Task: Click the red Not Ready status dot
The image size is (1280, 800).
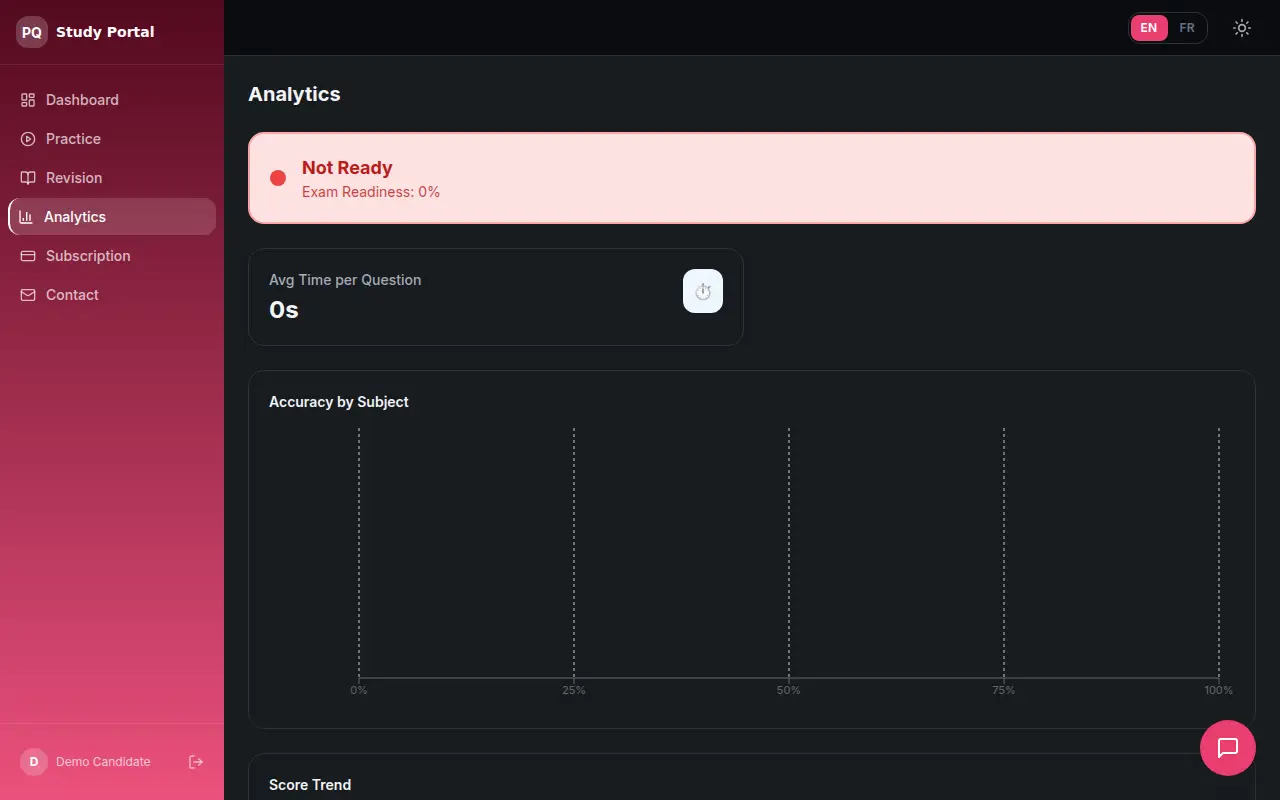Action: pos(278,178)
